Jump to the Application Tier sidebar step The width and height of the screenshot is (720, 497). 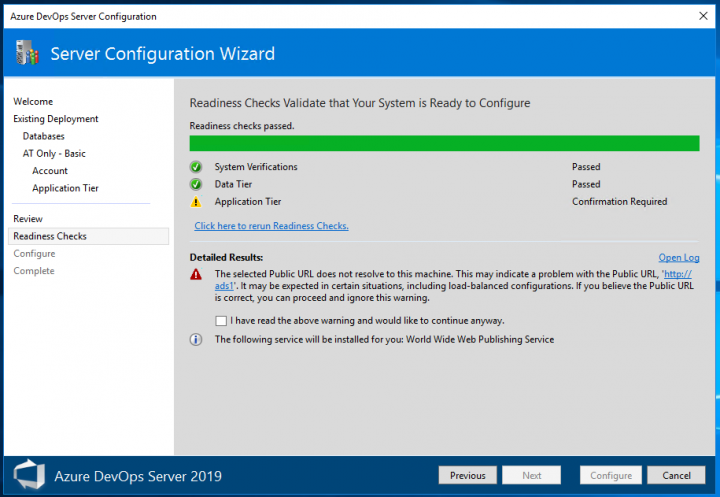[x=65, y=188]
